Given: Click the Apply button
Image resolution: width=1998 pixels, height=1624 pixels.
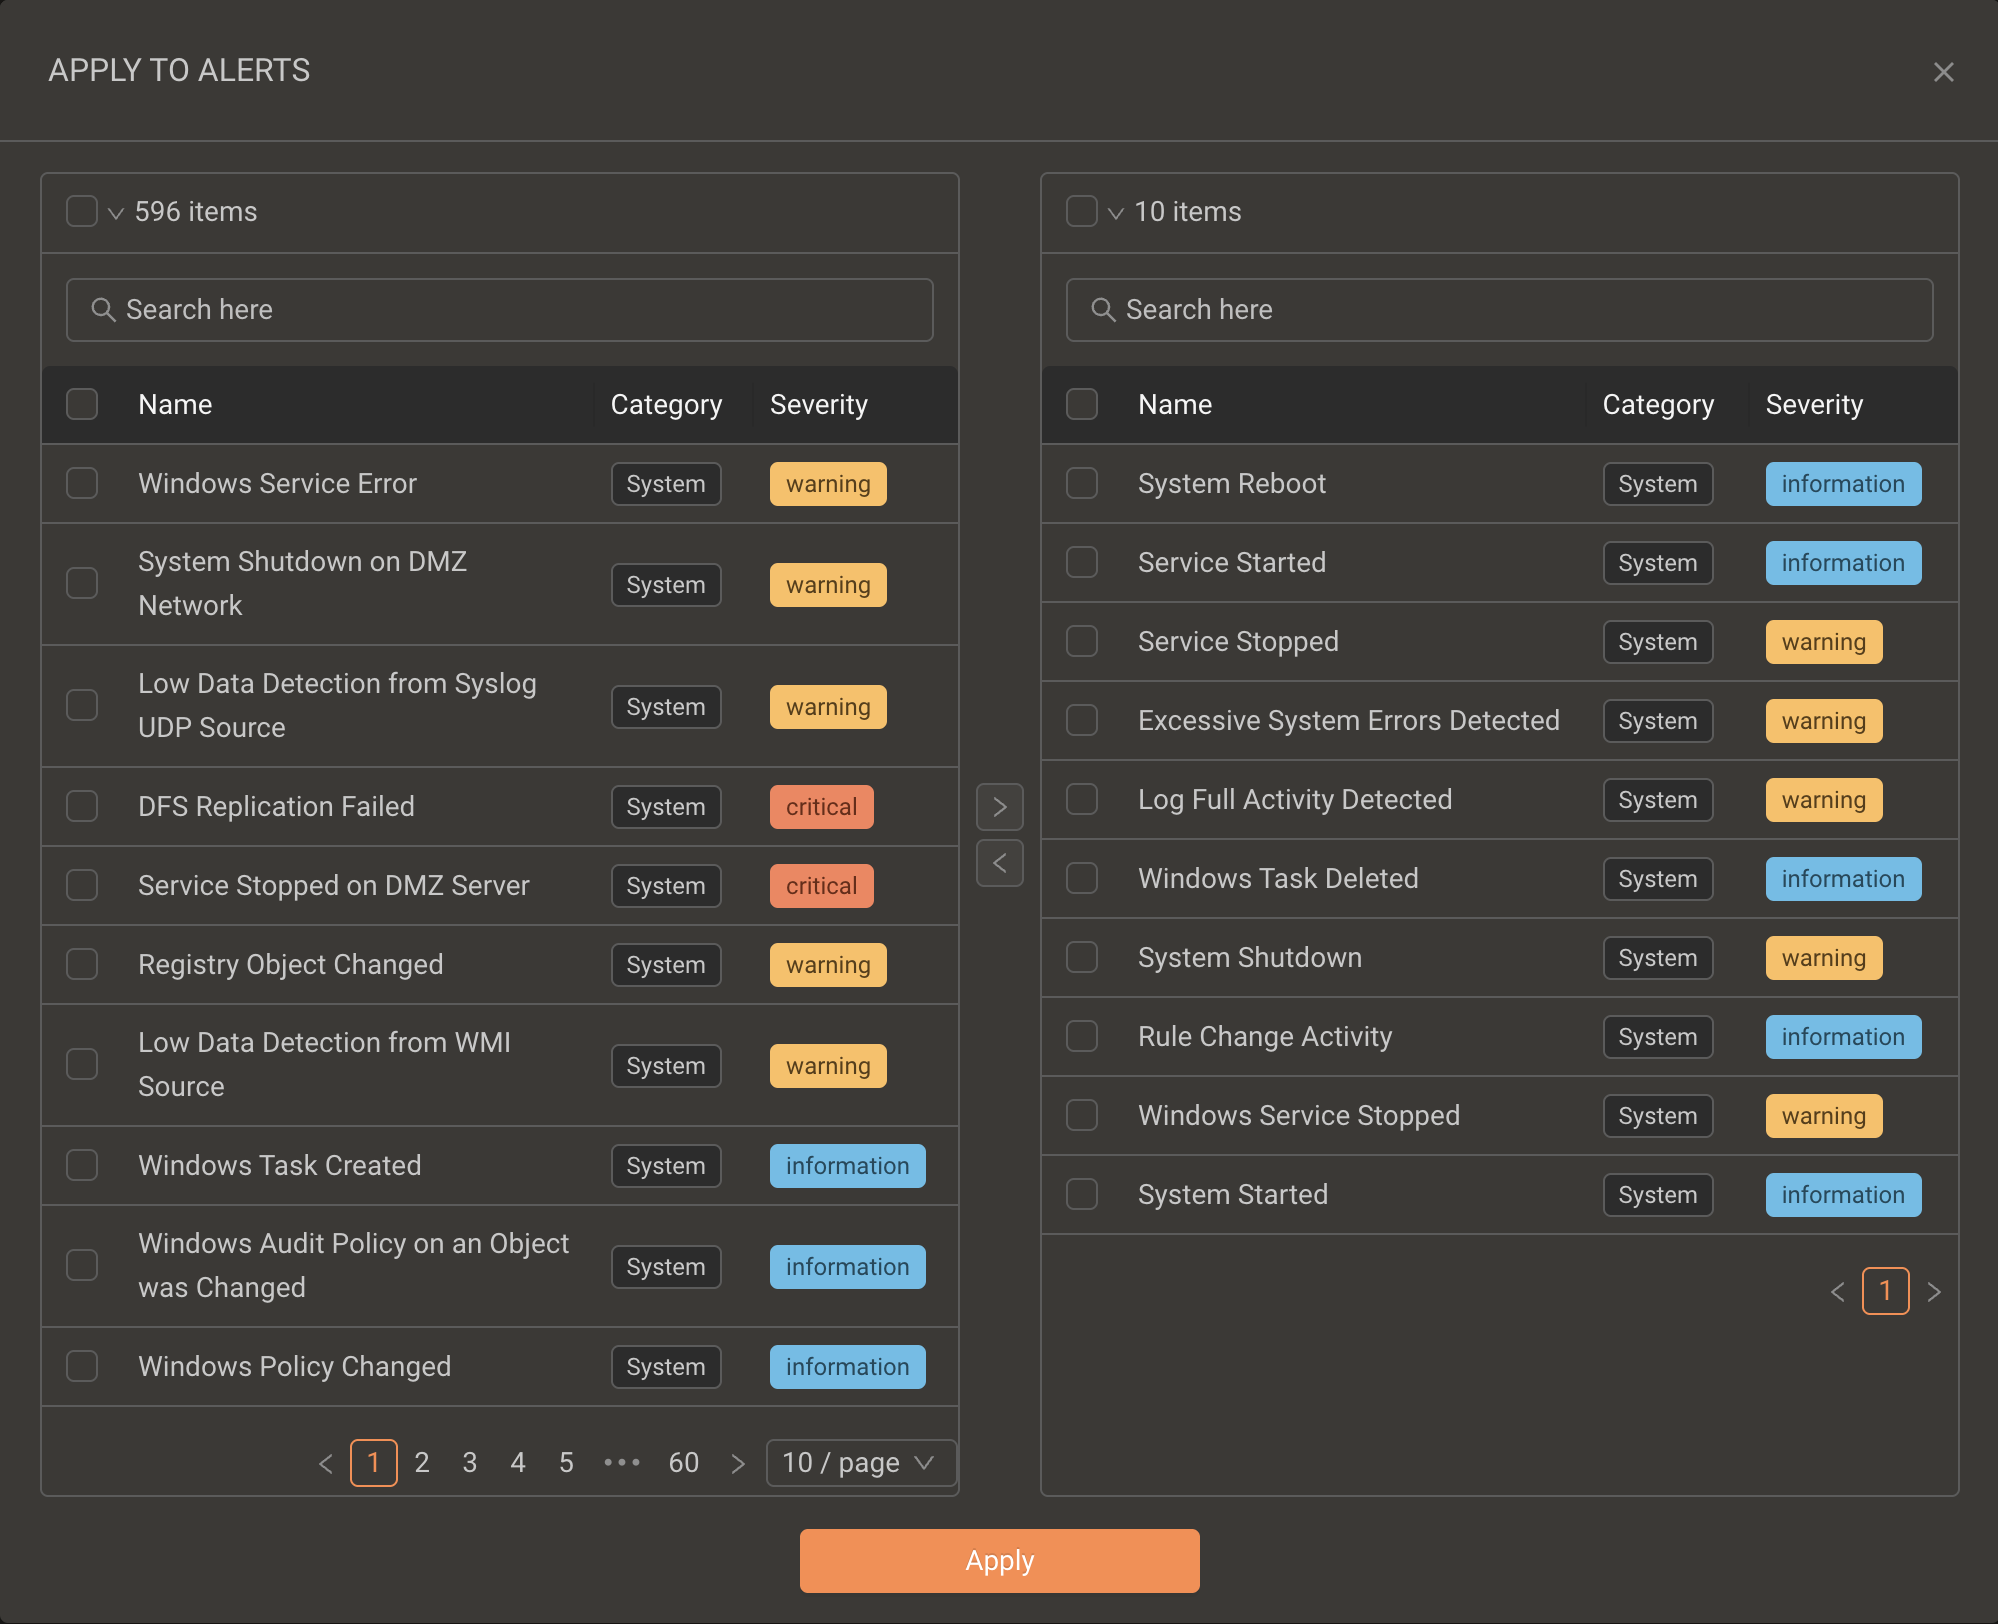Looking at the screenshot, I should (x=999, y=1561).
